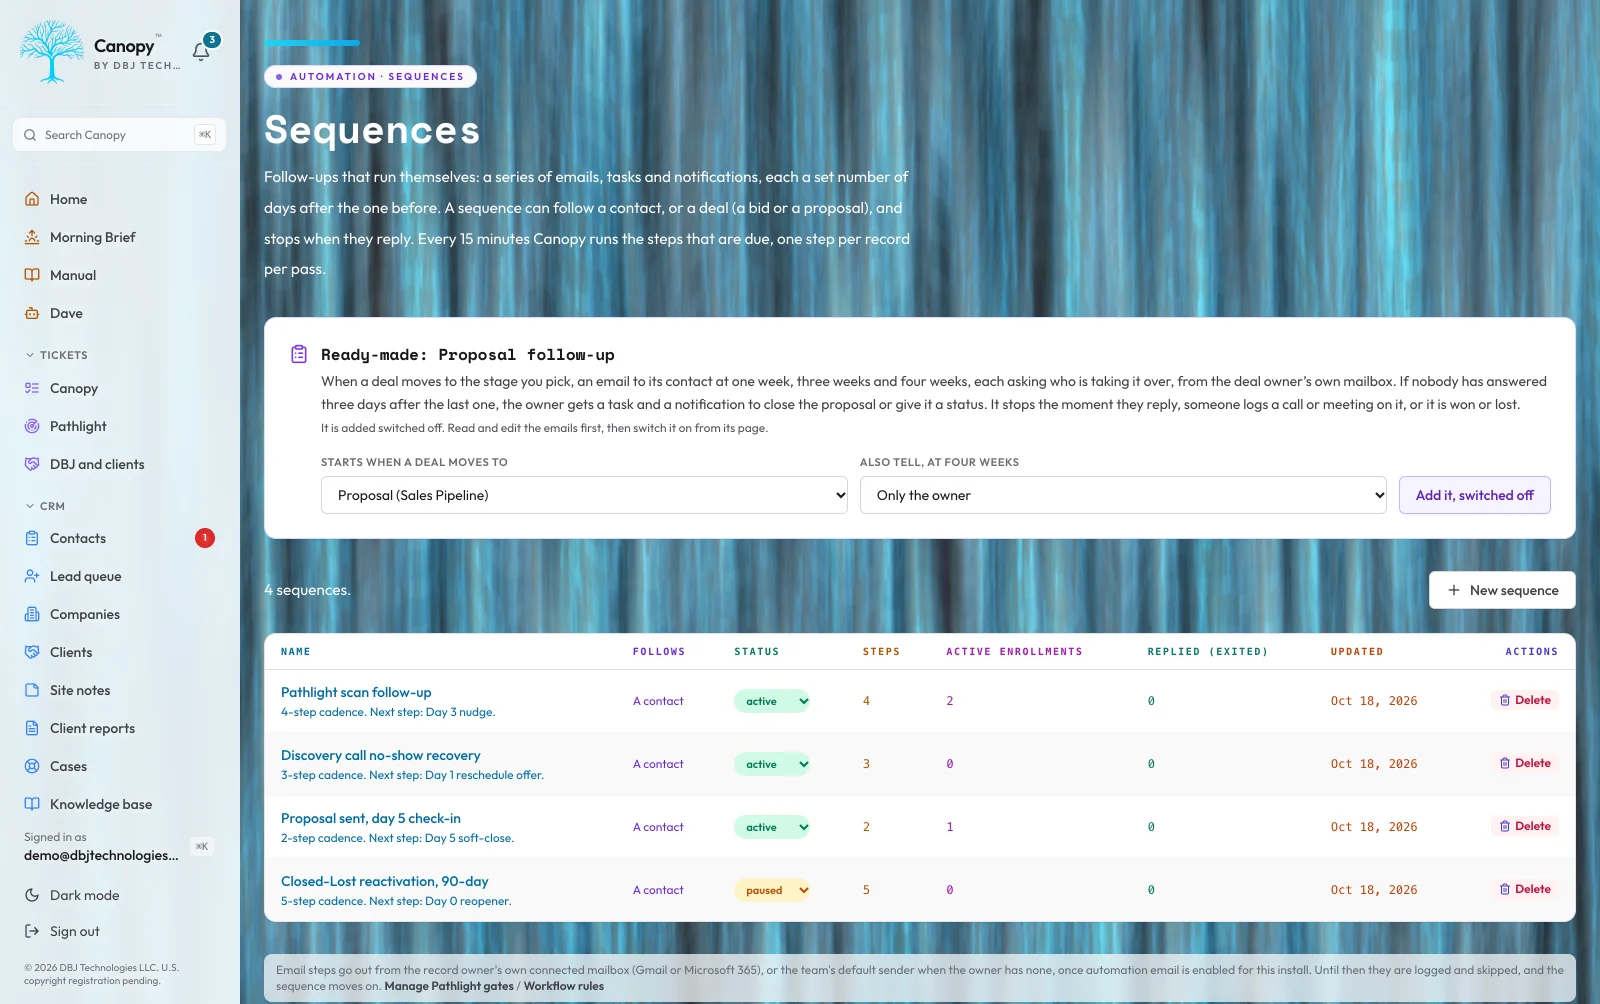Delete the Closed-Lost reactivation sequence
The height and width of the screenshot is (1004, 1600).
click(x=1525, y=889)
